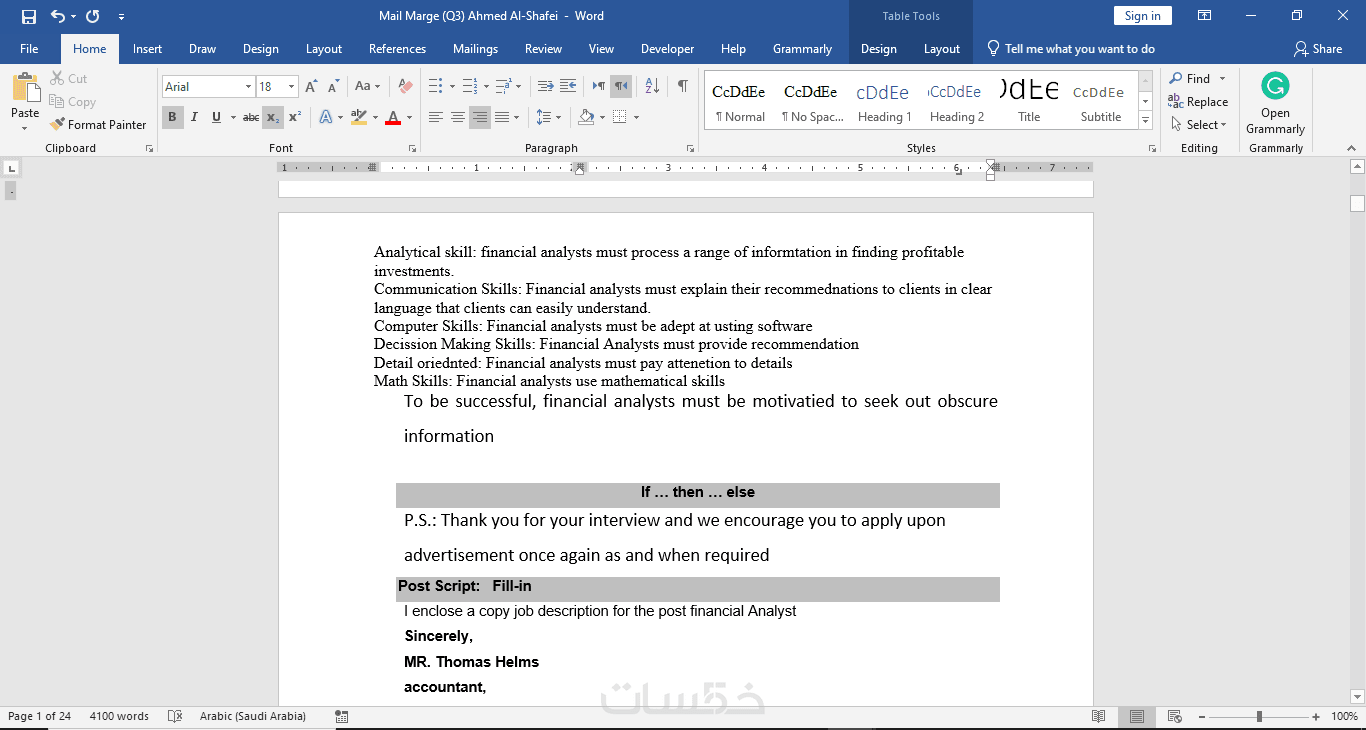Viewport: 1366px width, 730px height.
Task: Switch to Read Mode view
Action: [1099, 716]
